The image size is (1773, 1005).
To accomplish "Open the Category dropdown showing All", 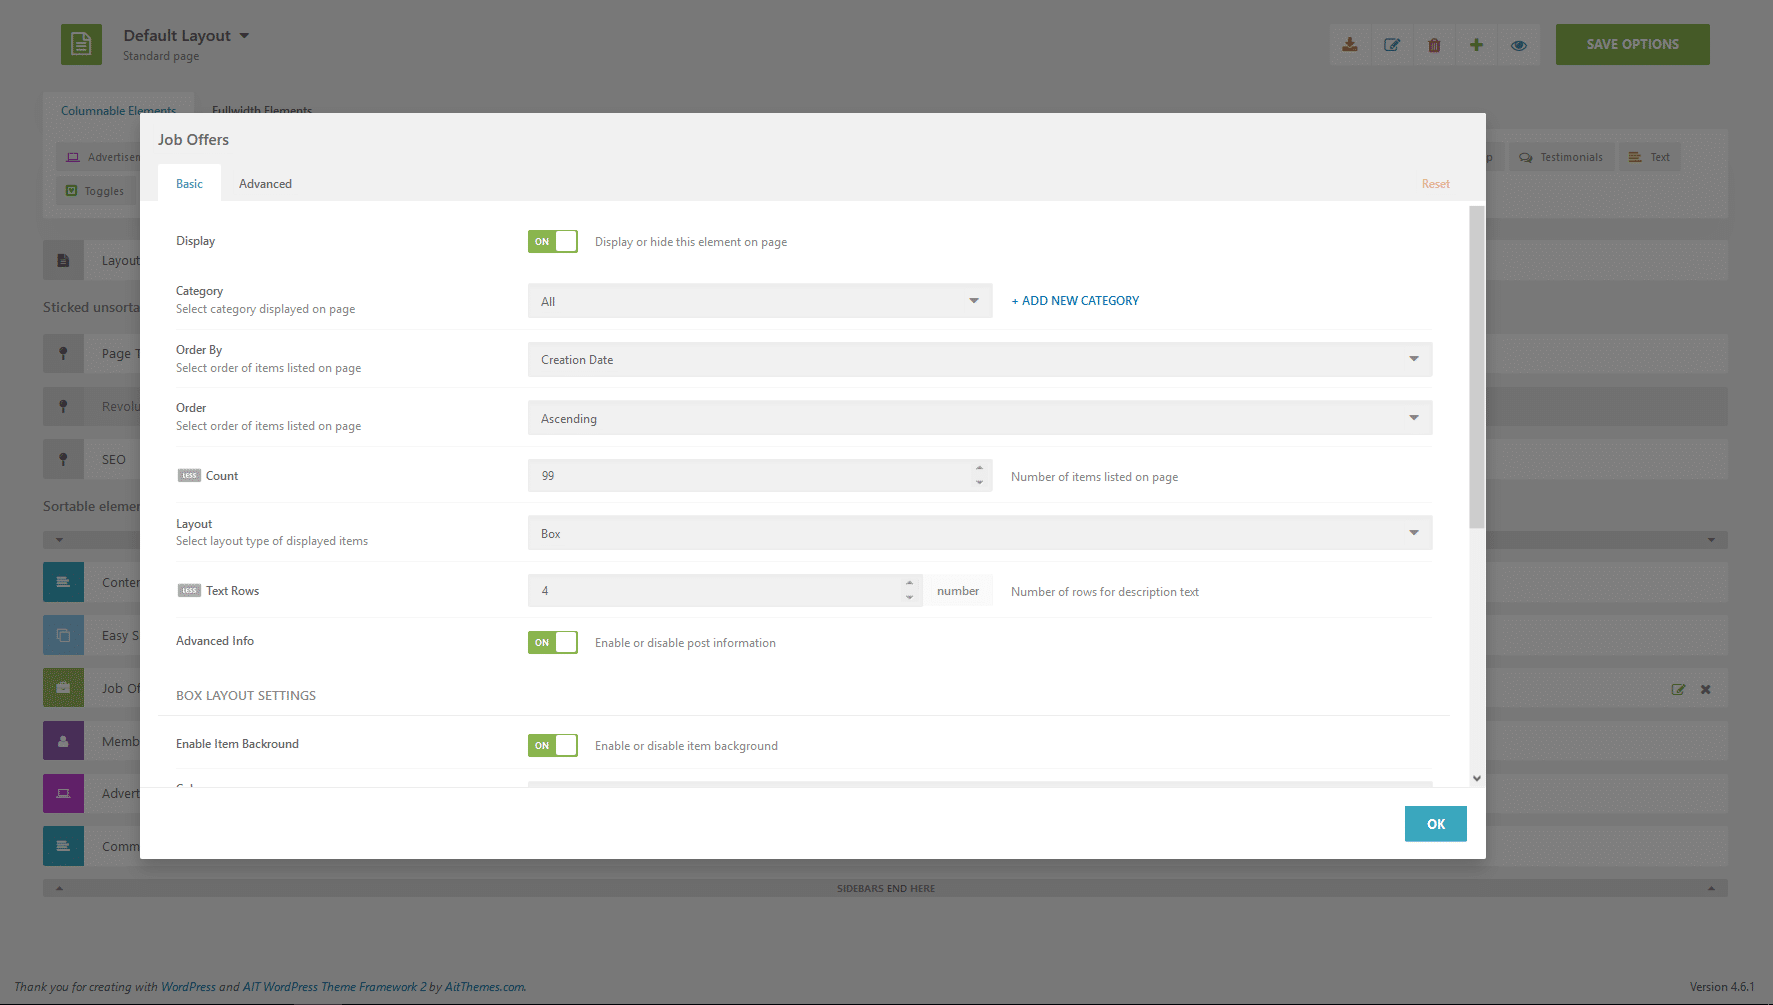I will coord(760,301).
